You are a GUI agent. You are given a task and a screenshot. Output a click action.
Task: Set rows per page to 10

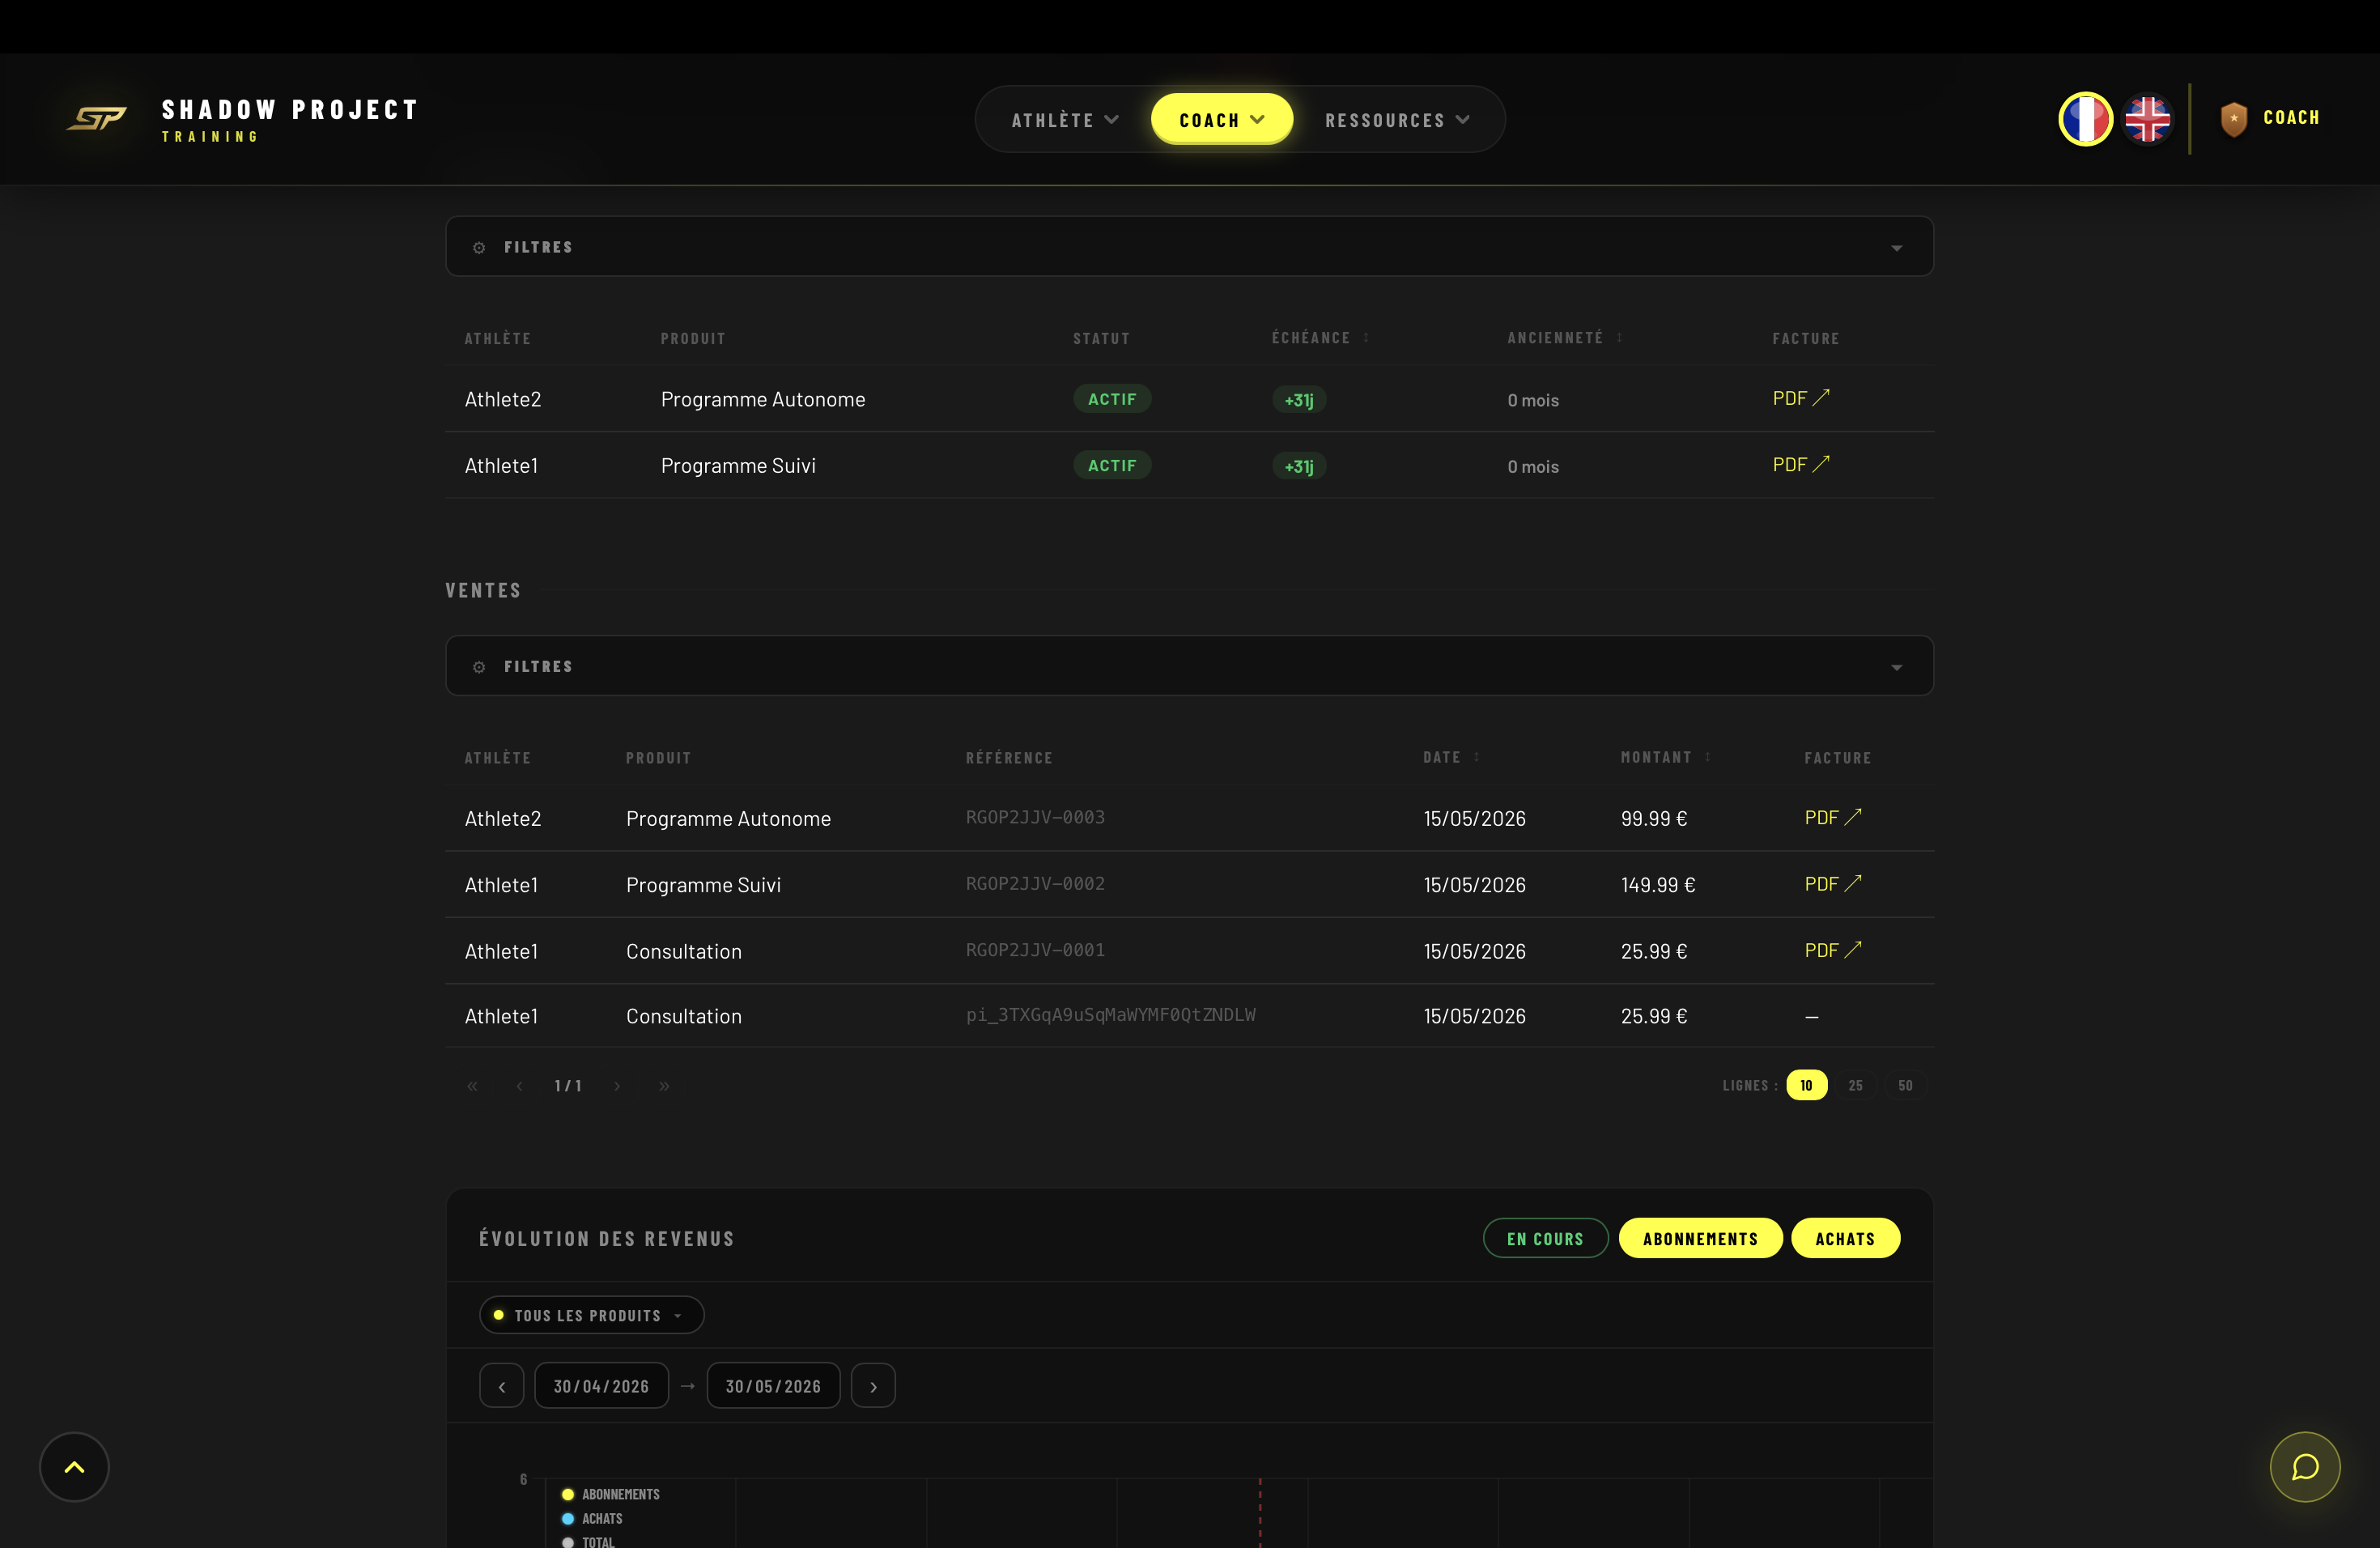click(x=1806, y=1085)
